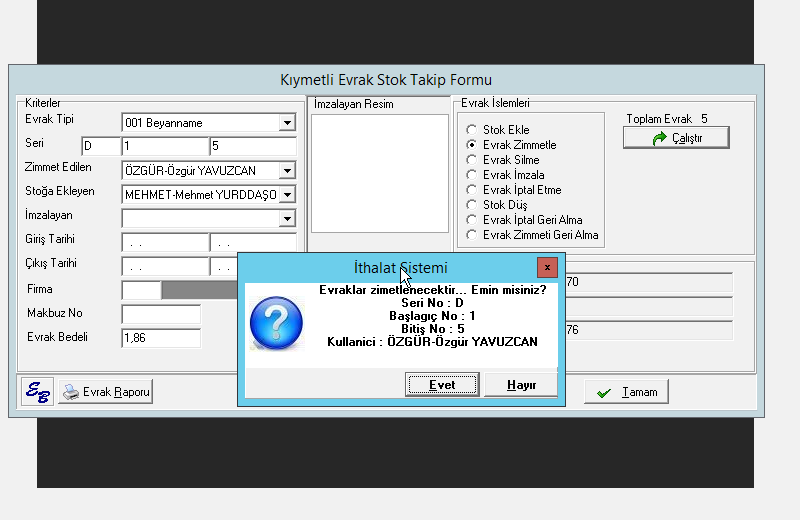Image resolution: width=800 pixels, height=520 pixels.
Task: Click Tamam with green checkmark
Action: click(626, 392)
